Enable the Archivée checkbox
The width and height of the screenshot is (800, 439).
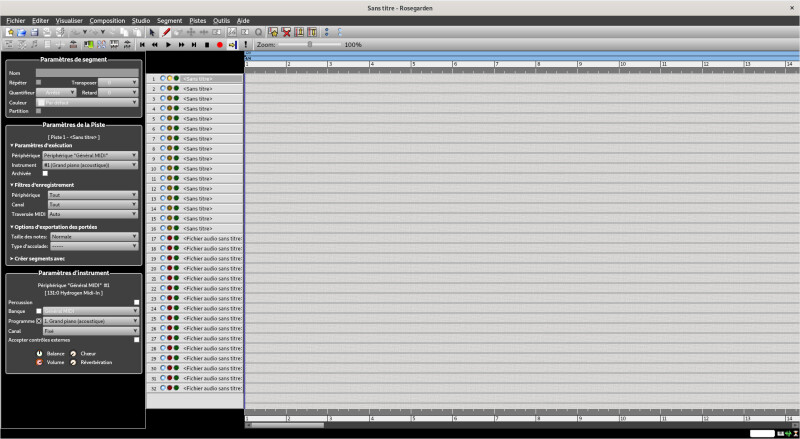tap(45, 174)
